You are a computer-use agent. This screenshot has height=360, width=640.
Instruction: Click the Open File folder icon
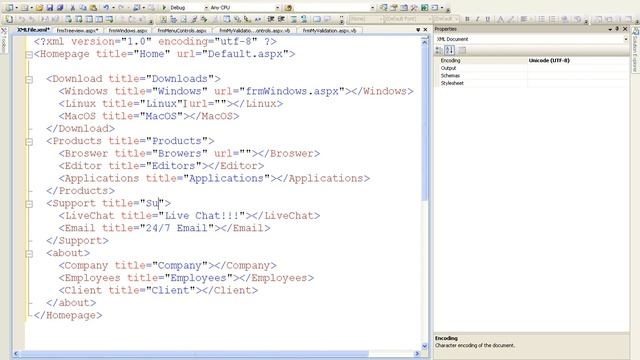pyautogui.click(x=39, y=8)
